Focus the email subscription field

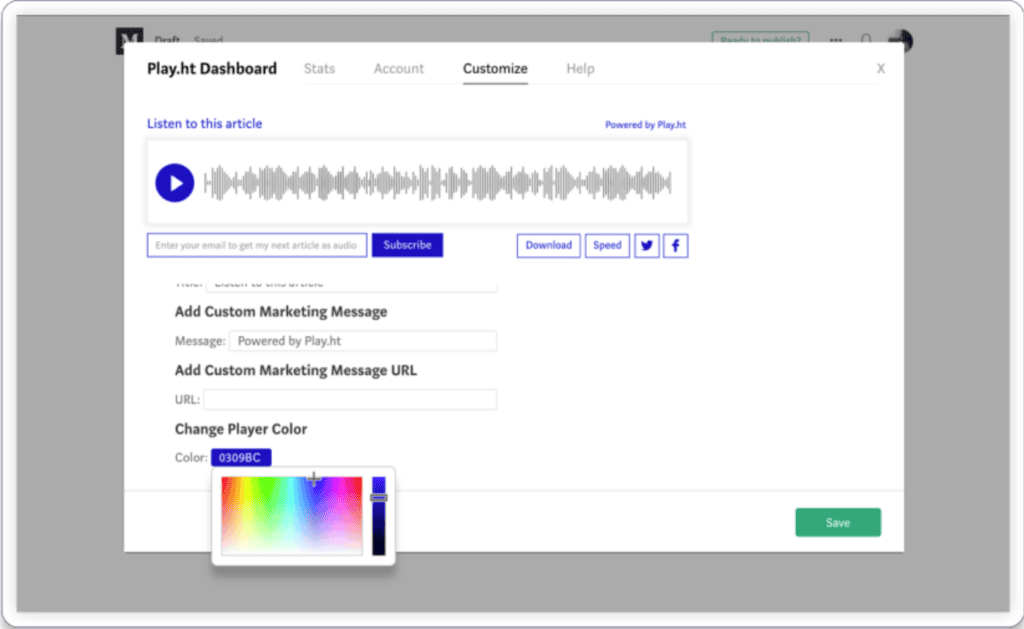[257, 245]
